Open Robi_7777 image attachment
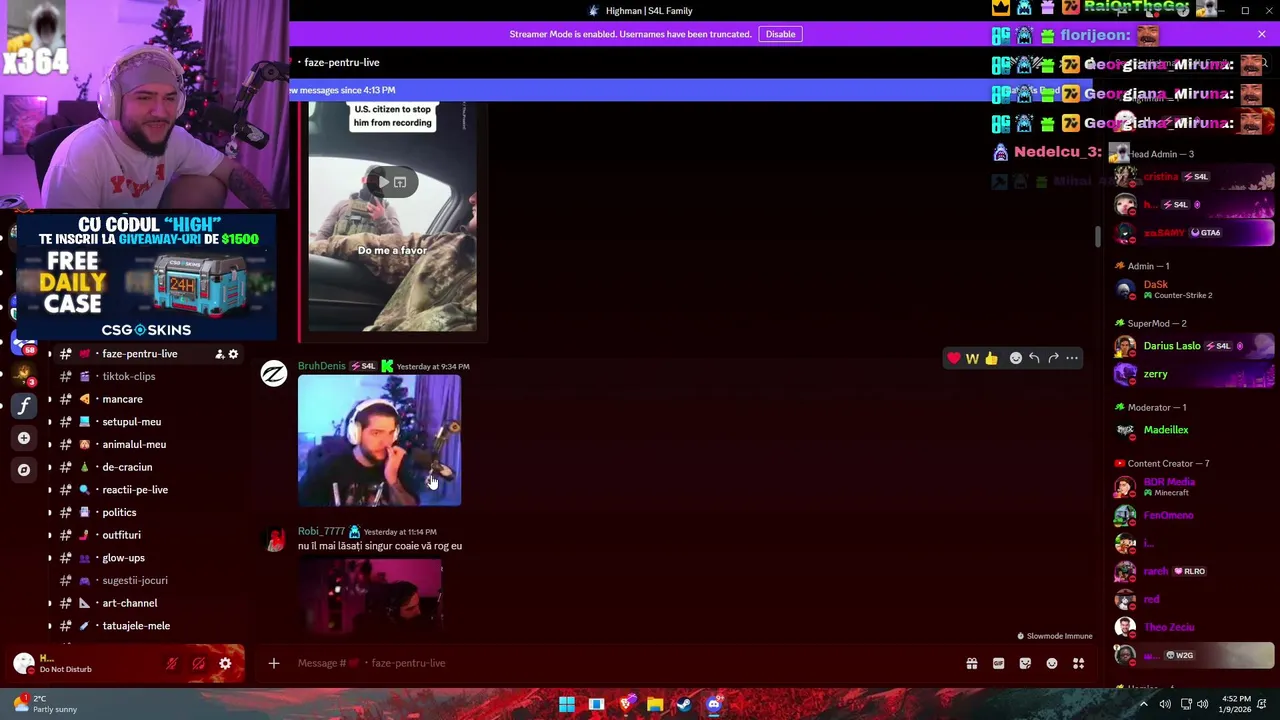 tap(370, 597)
